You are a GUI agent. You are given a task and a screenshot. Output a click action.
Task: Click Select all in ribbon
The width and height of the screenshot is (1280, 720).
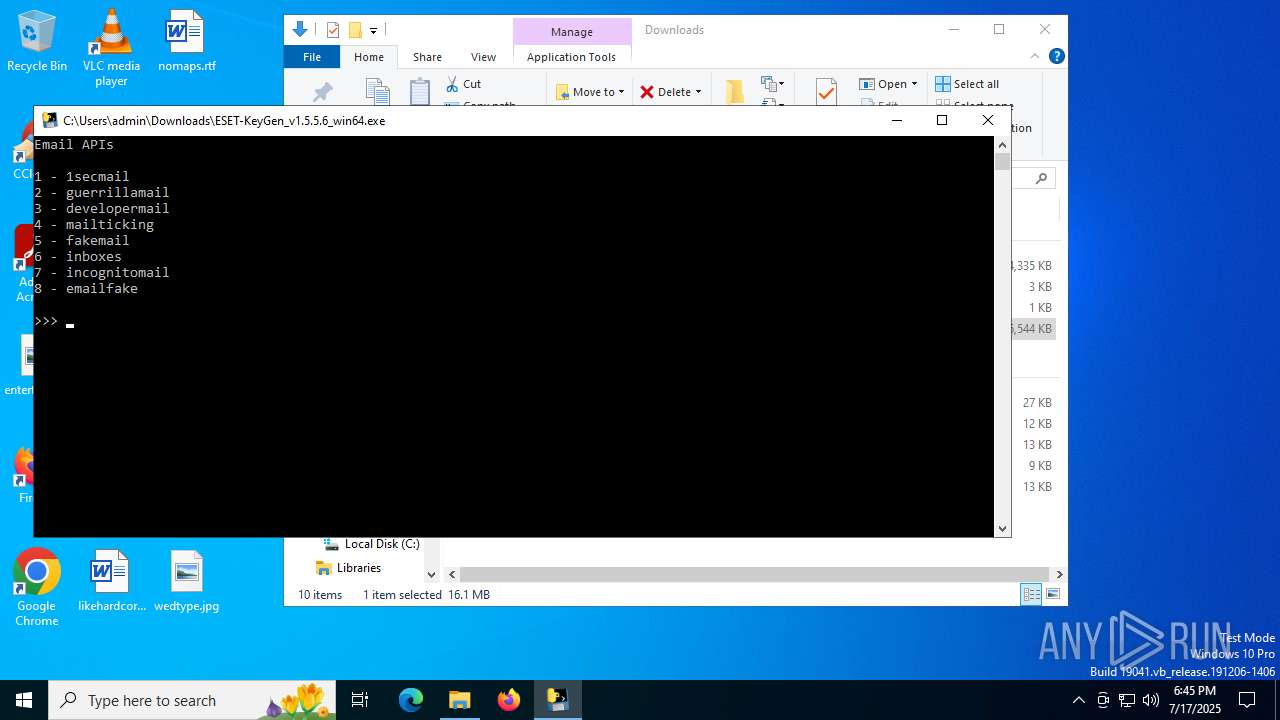coord(967,84)
